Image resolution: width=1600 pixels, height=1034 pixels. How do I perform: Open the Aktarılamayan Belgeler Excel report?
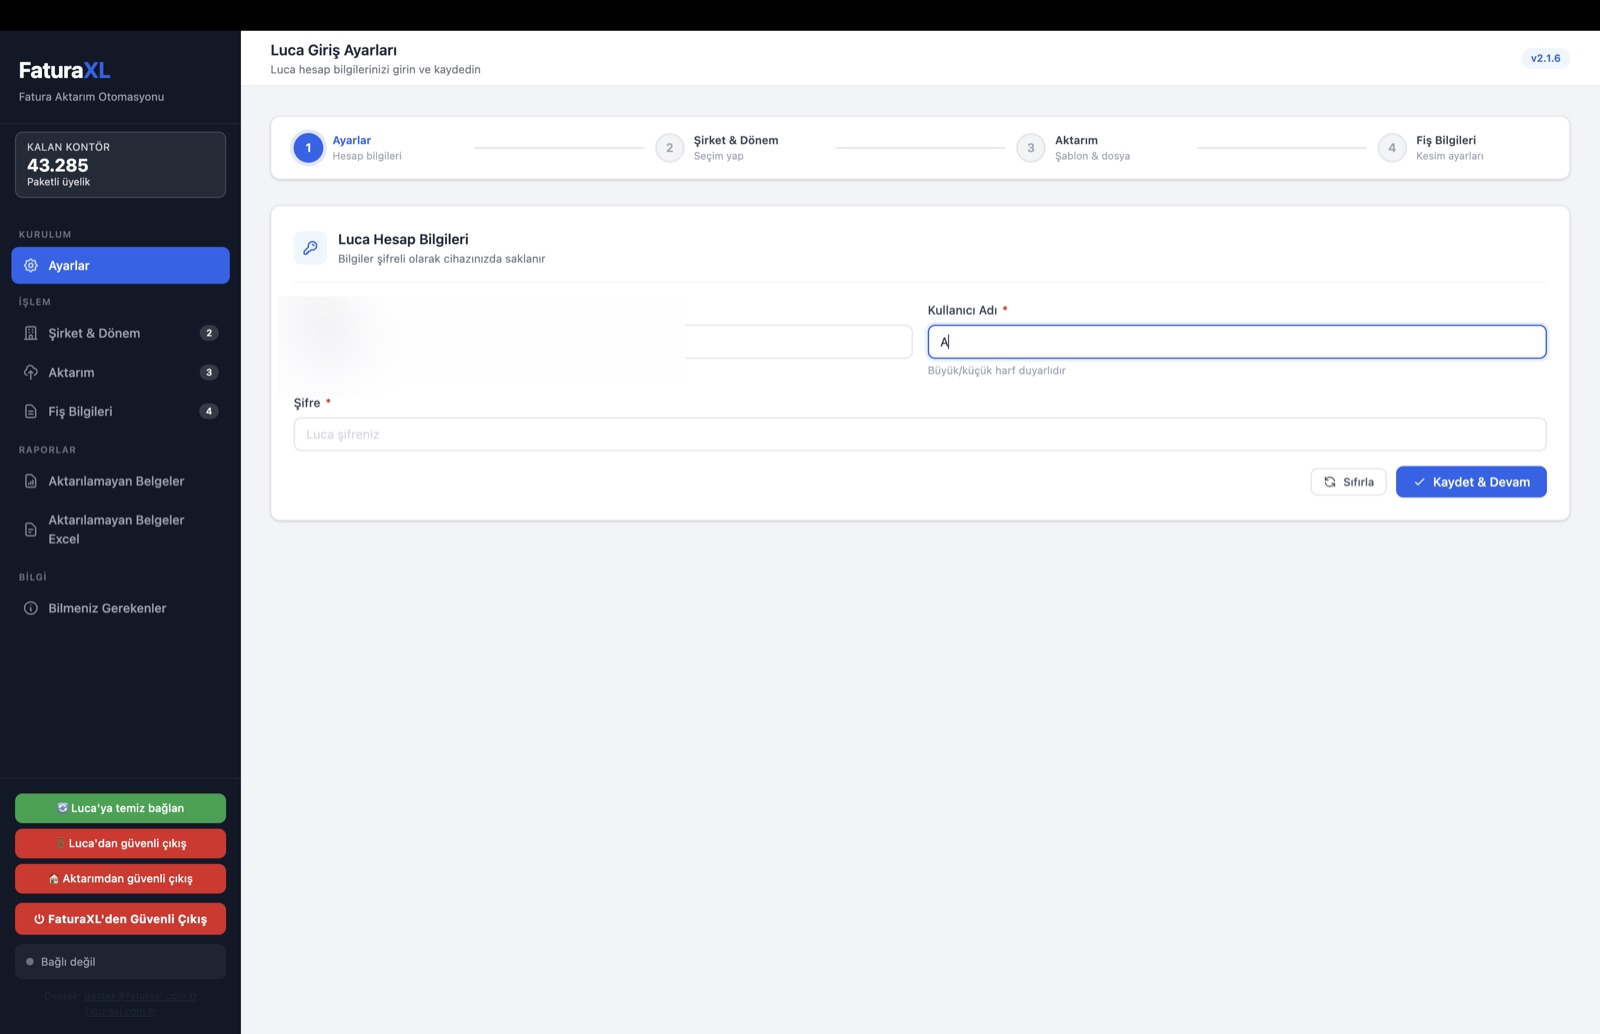[120, 529]
